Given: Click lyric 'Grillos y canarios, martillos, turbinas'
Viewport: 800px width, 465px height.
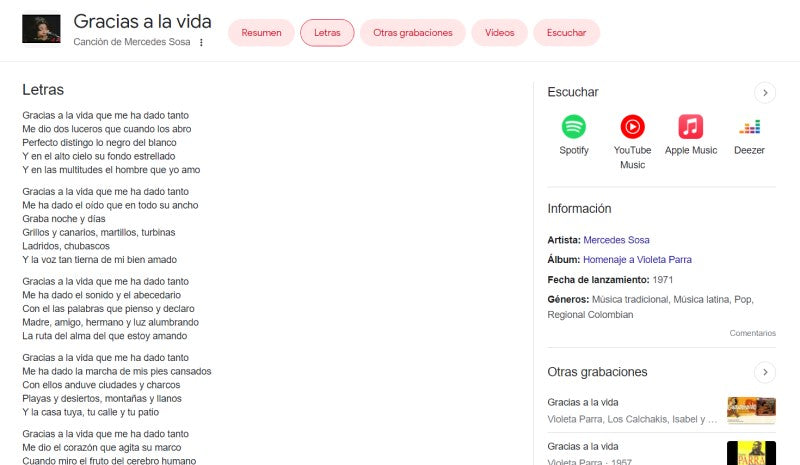Looking at the screenshot, I should (x=99, y=233).
